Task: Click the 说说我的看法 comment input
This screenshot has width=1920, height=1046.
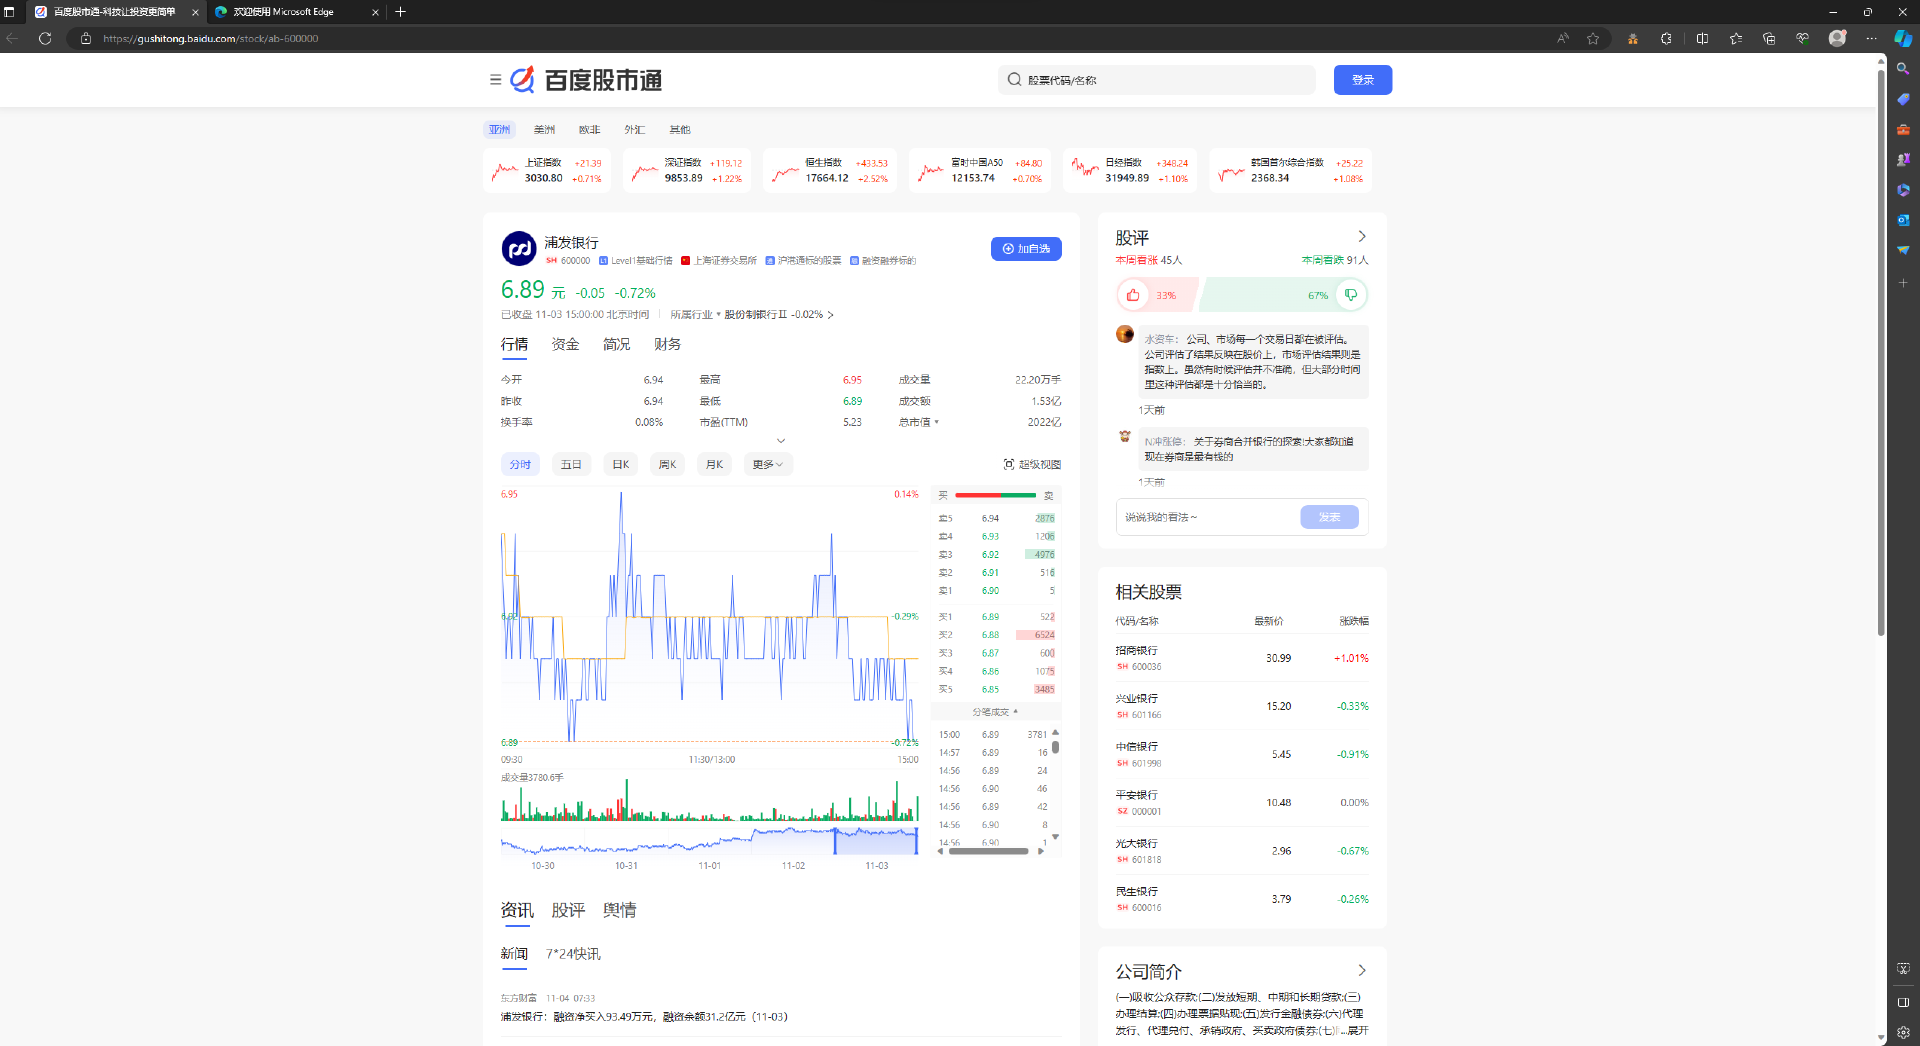Action: point(1208,517)
